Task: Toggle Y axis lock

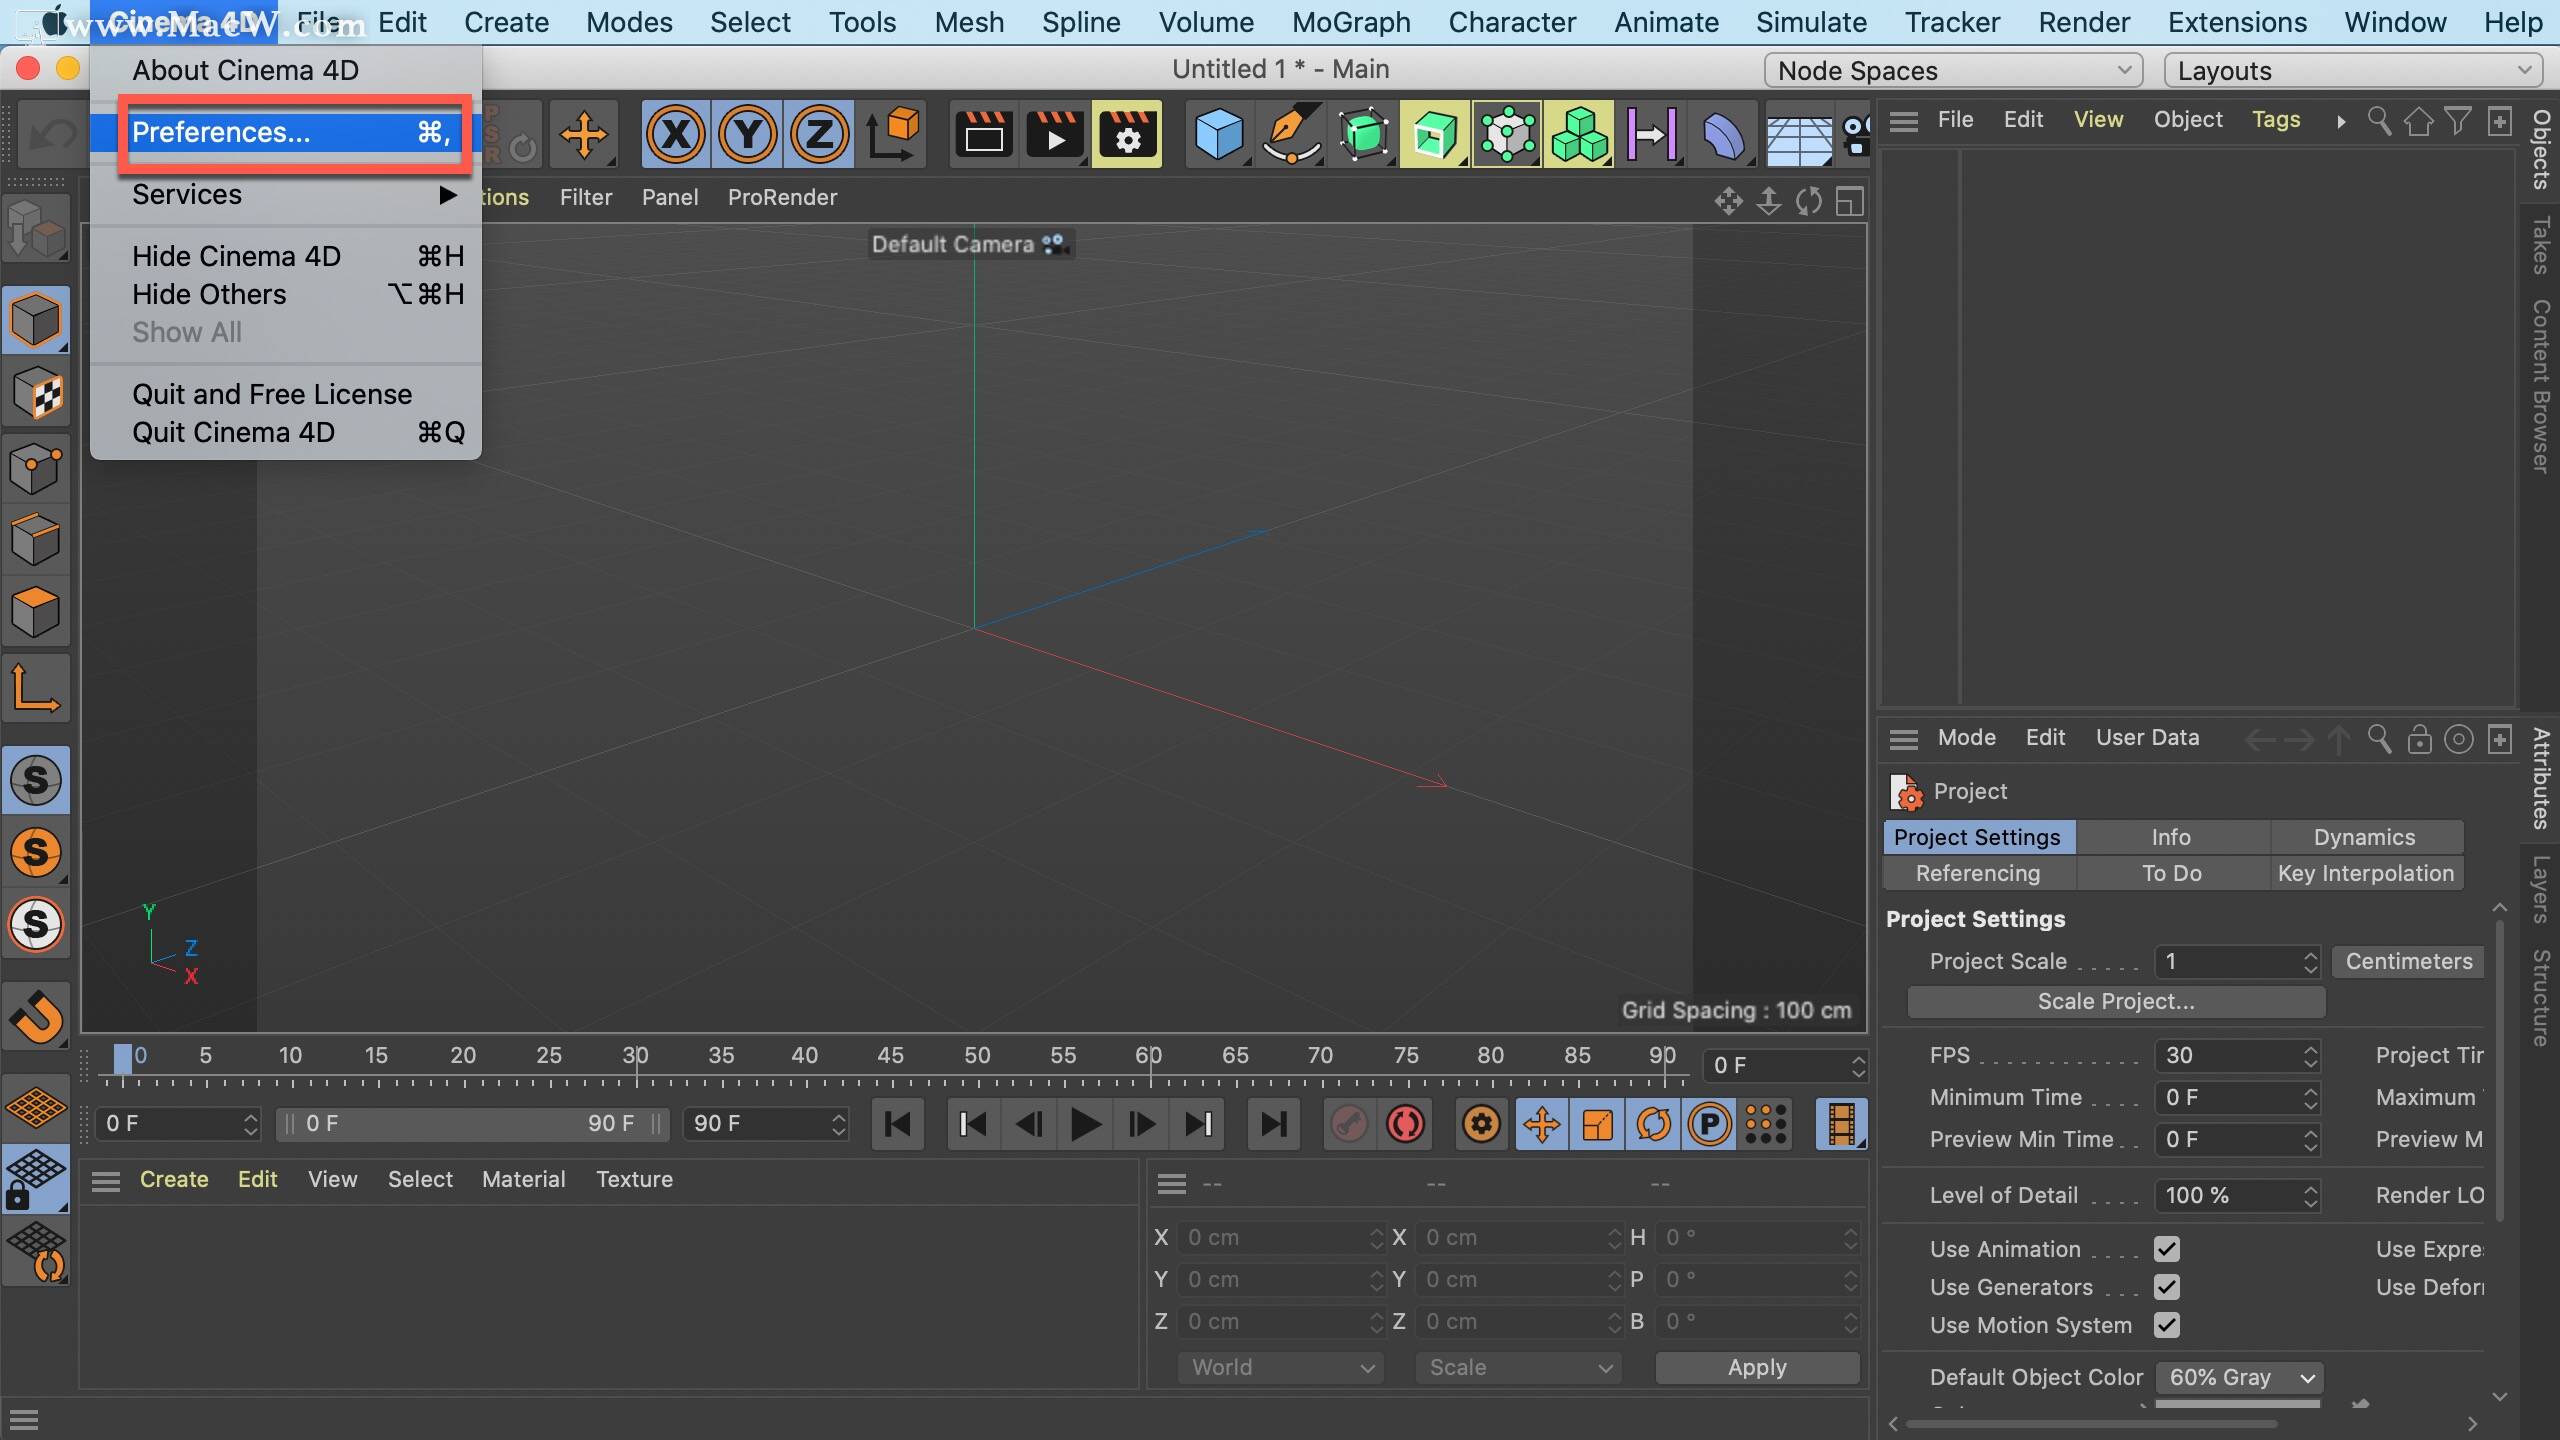Action: click(747, 134)
